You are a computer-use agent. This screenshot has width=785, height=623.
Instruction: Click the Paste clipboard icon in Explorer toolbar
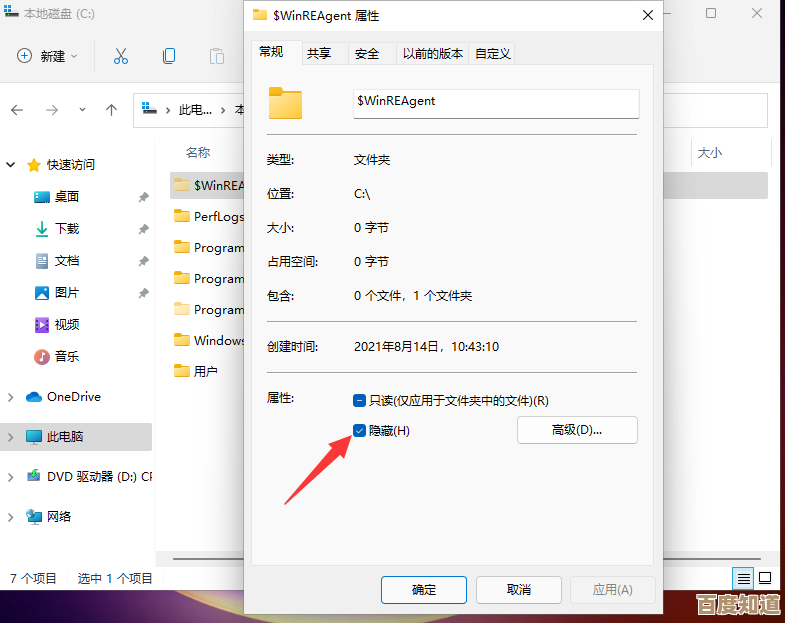[x=217, y=56]
